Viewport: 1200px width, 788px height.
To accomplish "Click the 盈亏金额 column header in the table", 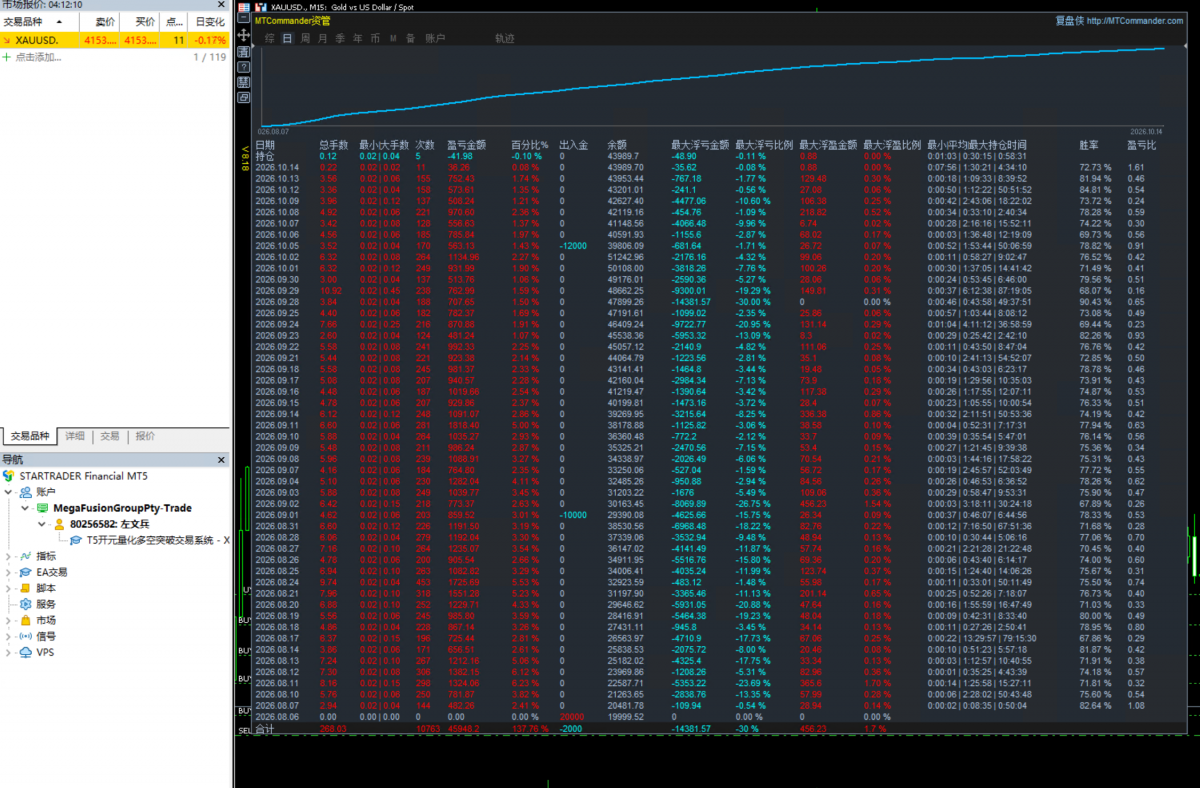I will point(466,145).
